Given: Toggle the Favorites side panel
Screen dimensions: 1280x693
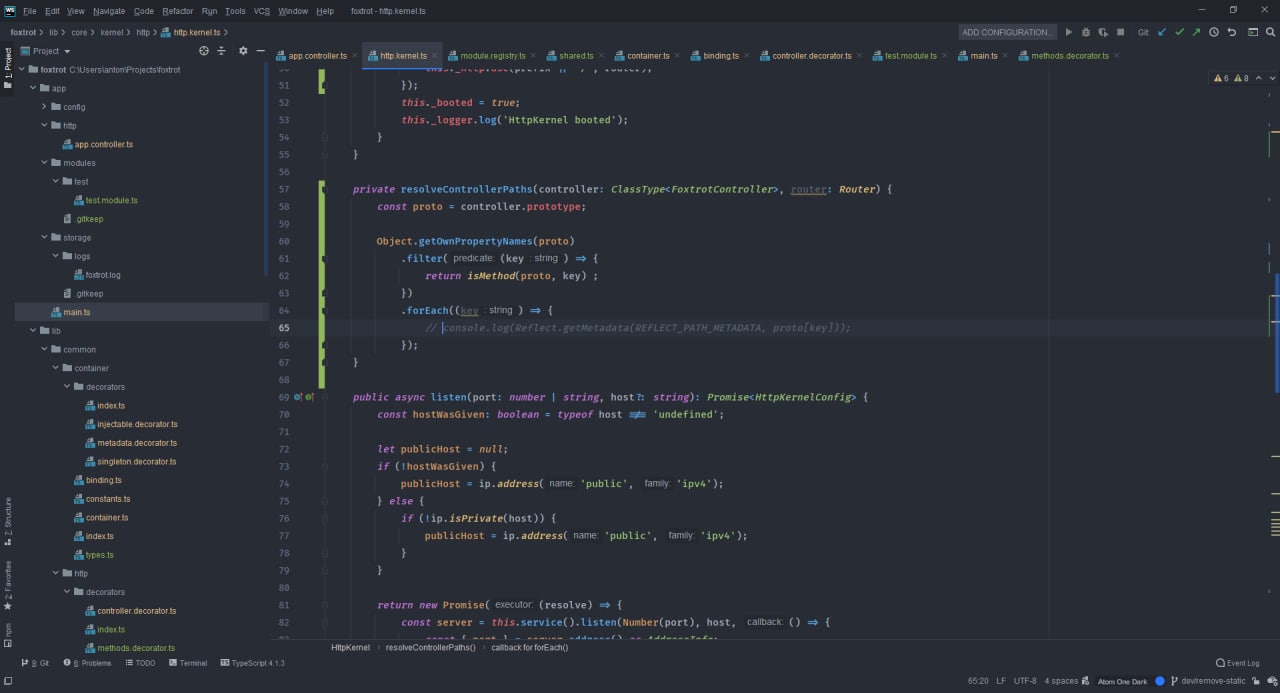Looking at the screenshot, I should click(8, 585).
